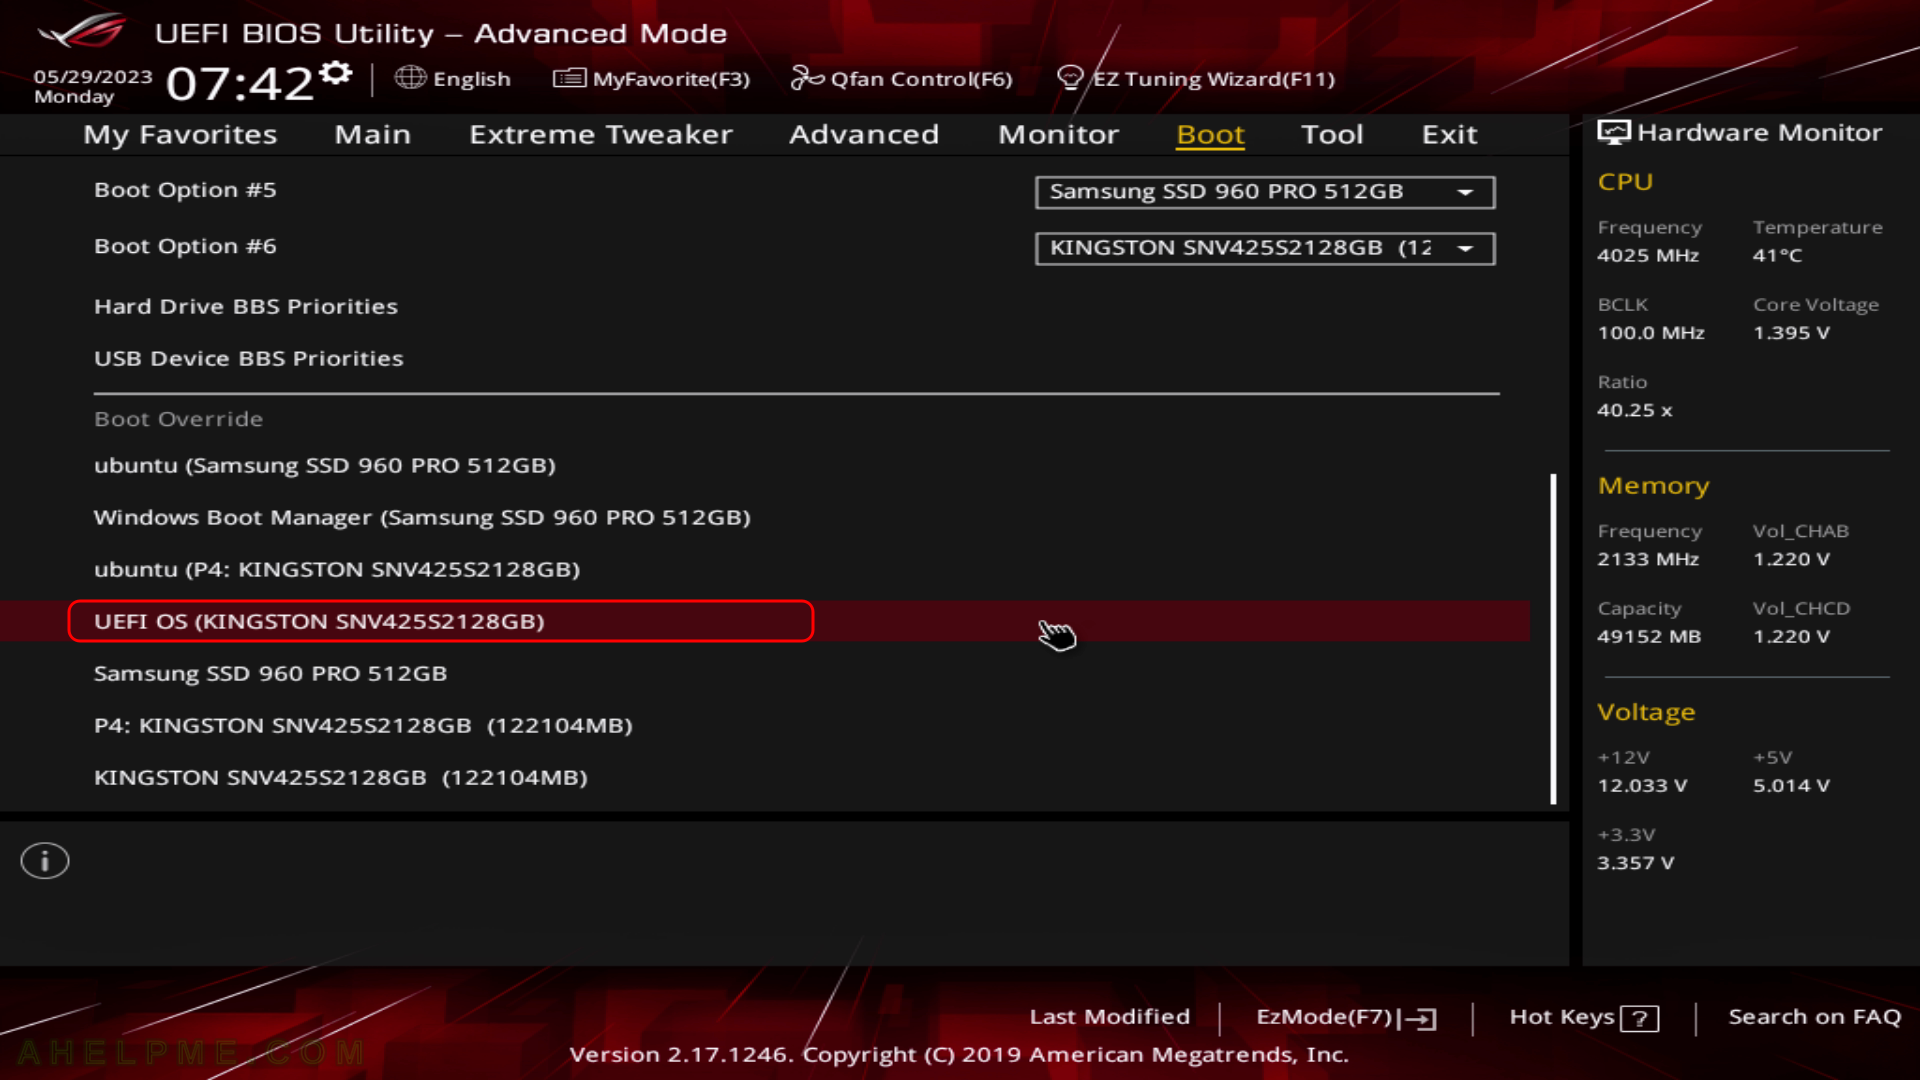Click the CPU frequency value 4025 MHz

click(1648, 255)
